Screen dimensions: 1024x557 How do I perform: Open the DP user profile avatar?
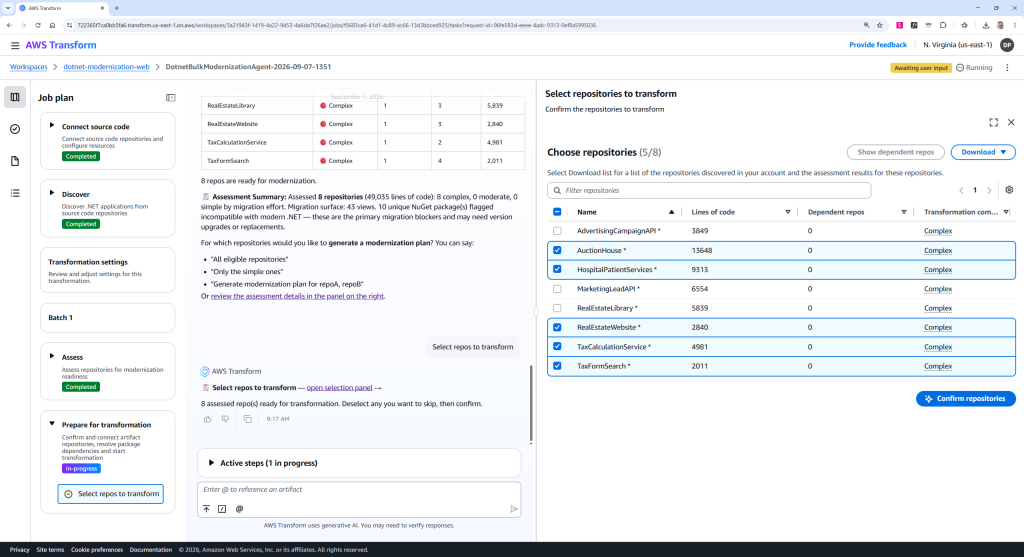coord(1007,45)
